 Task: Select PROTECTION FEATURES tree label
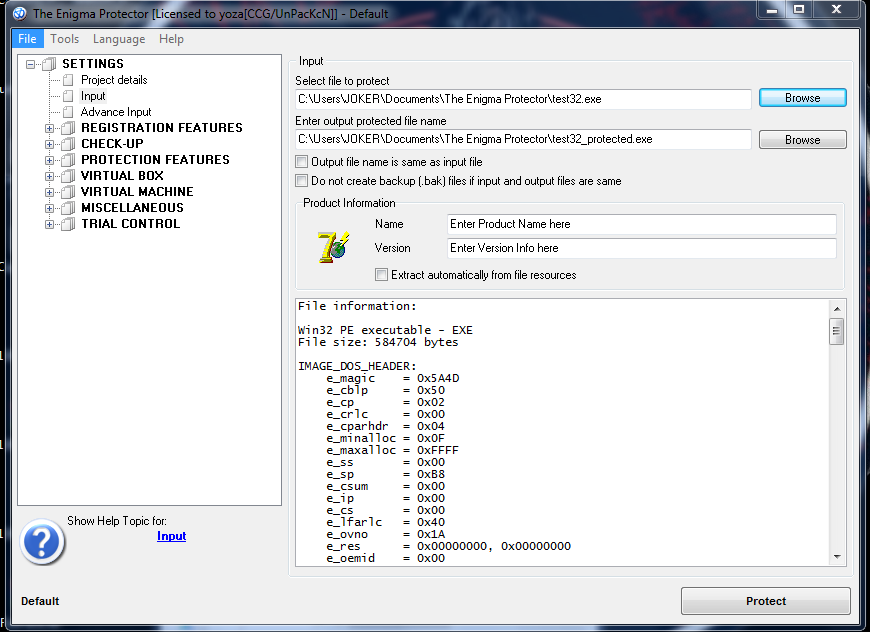coord(155,160)
